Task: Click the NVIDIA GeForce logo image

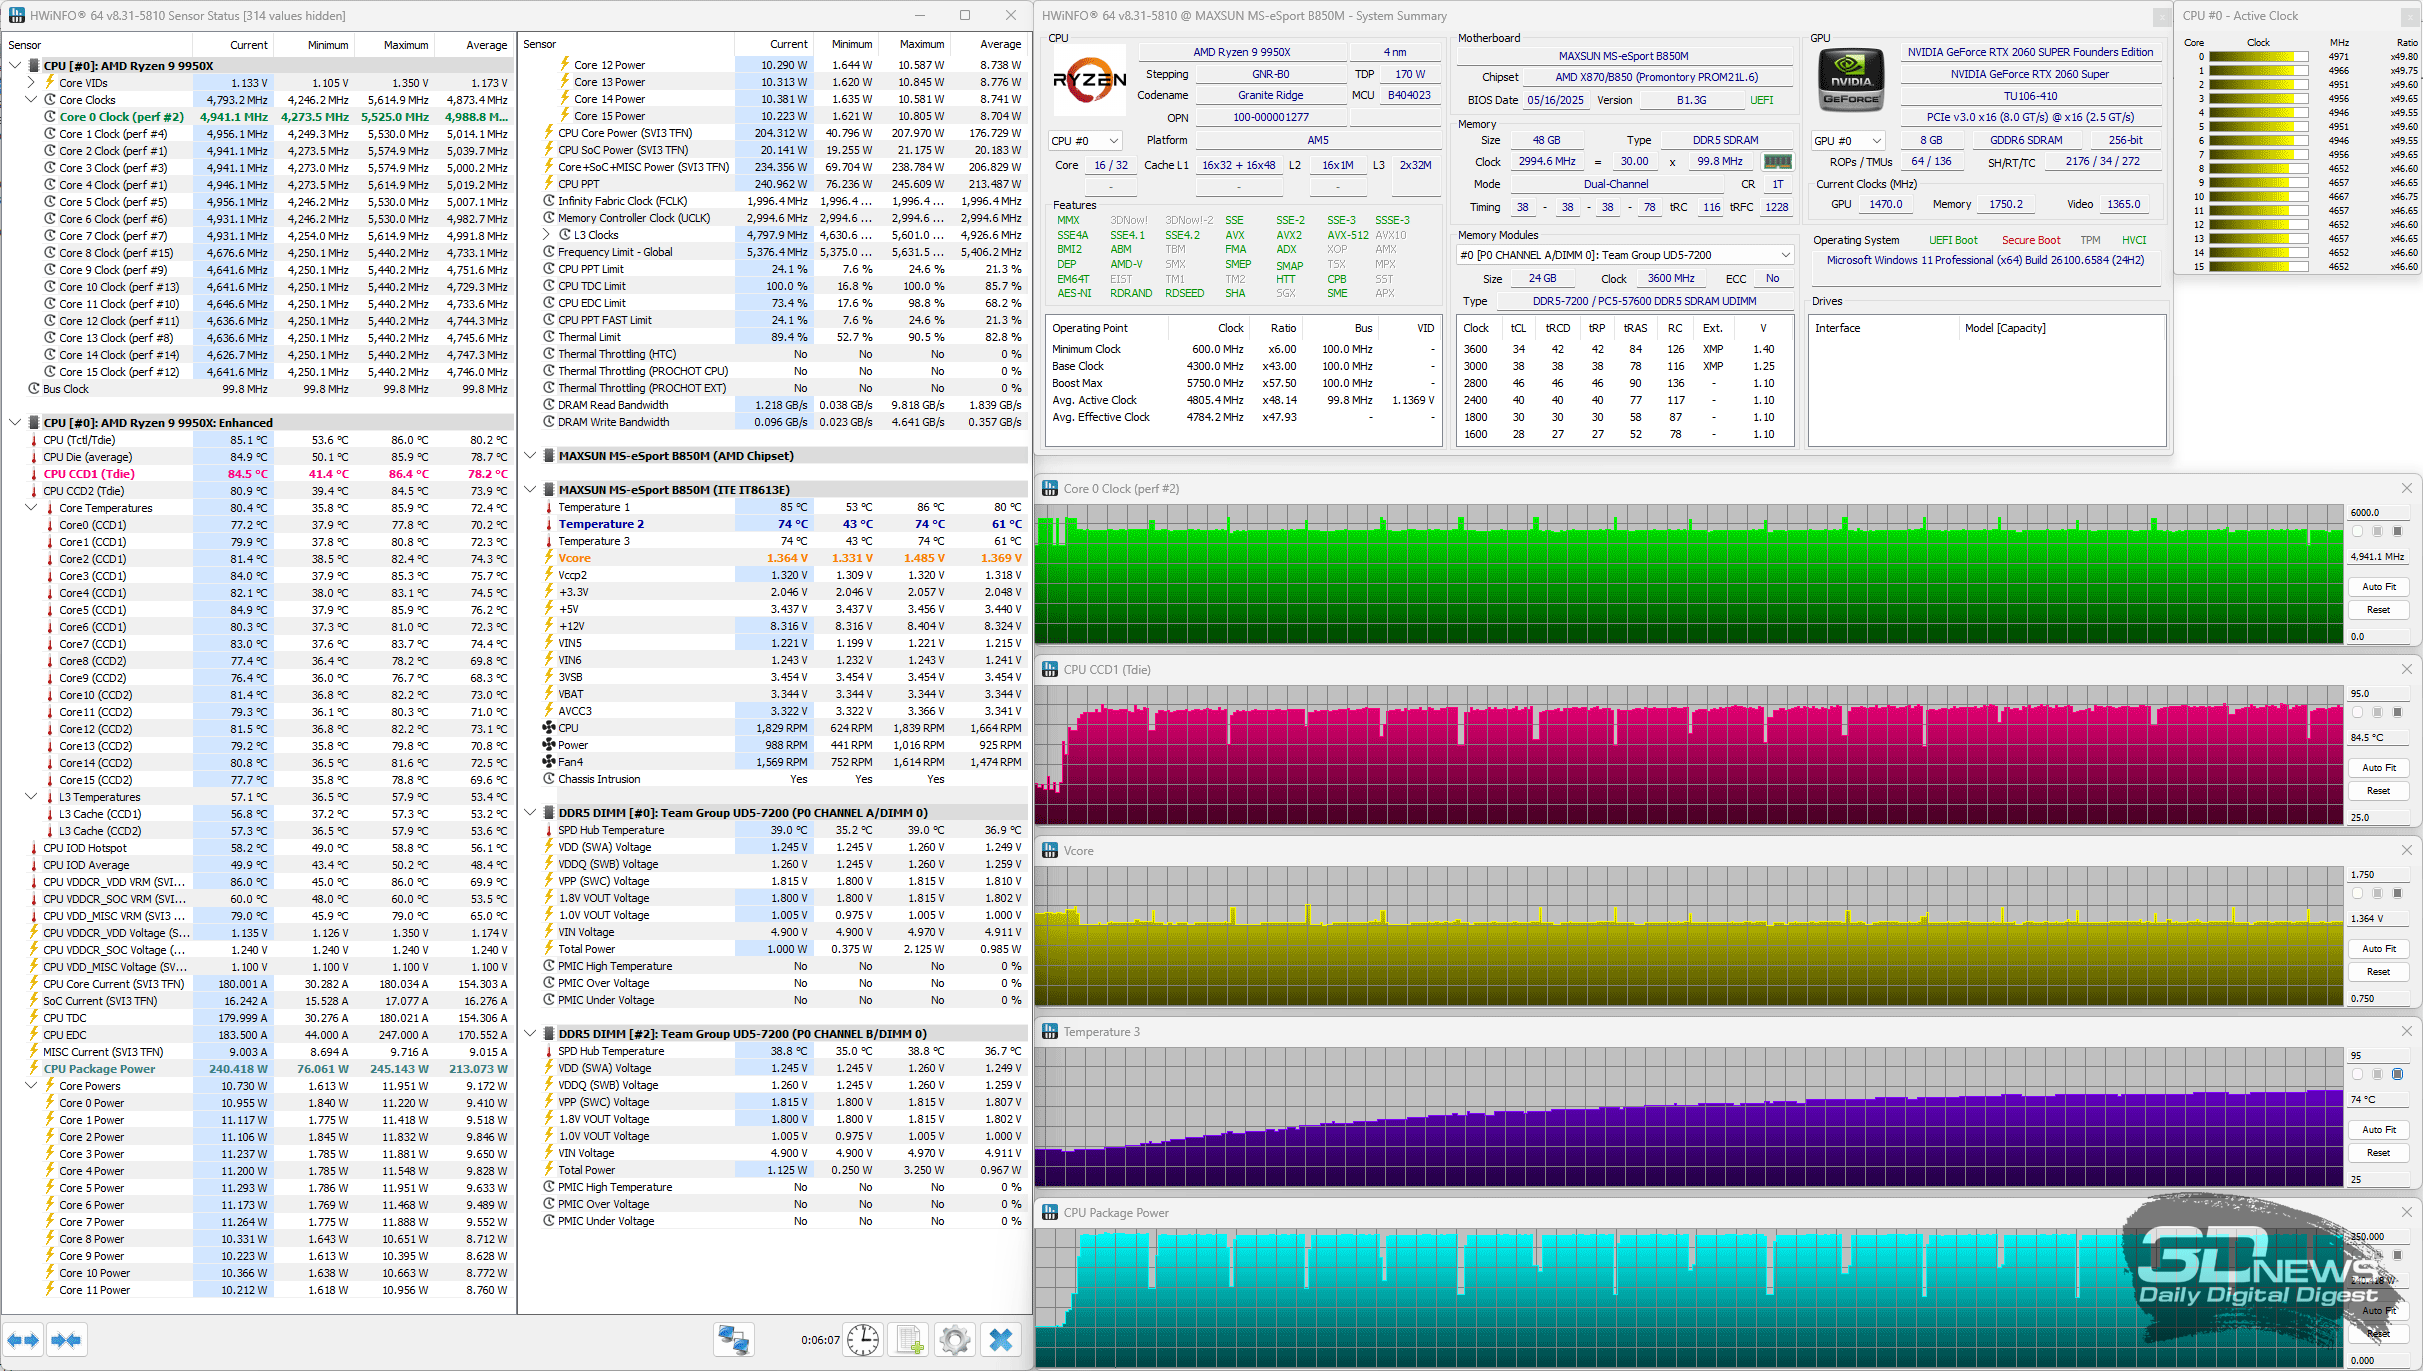Action: point(1851,79)
